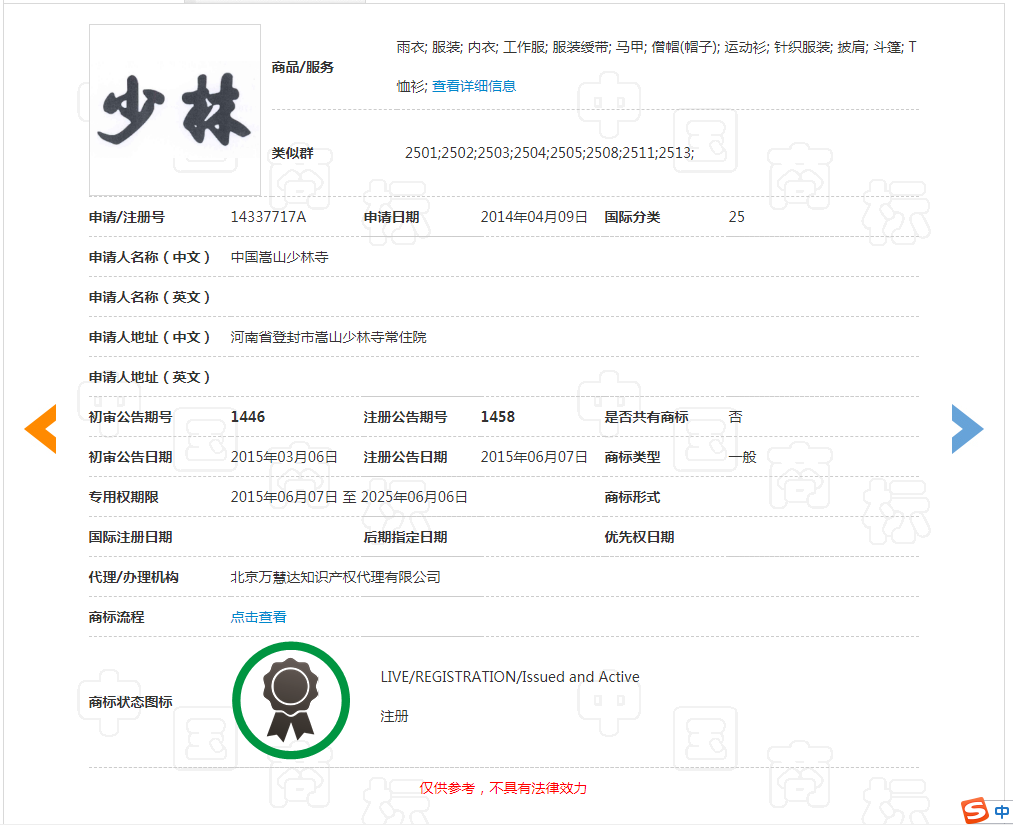Select registration number 14337717A
The height and width of the screenshot is (827, 1013).
click(x=268, y=217)
